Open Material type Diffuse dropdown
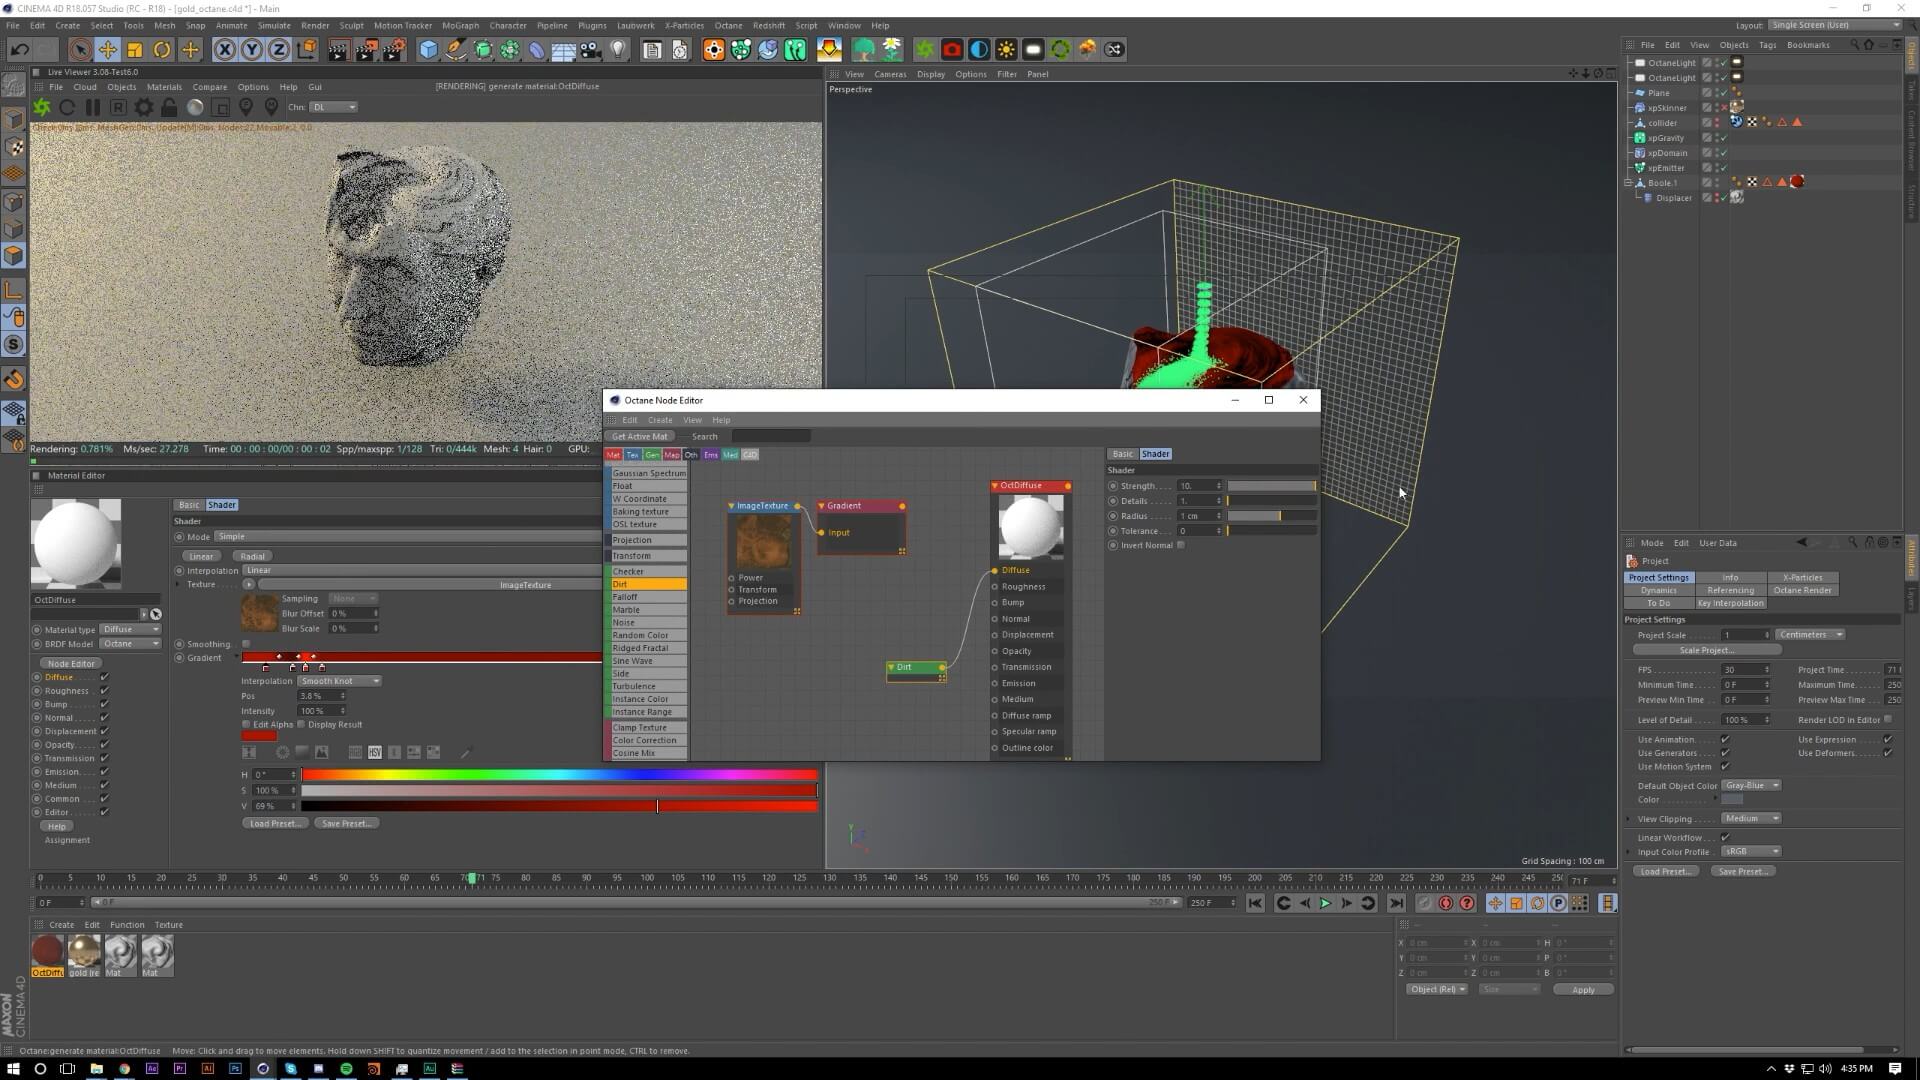 tap(130, 629)
